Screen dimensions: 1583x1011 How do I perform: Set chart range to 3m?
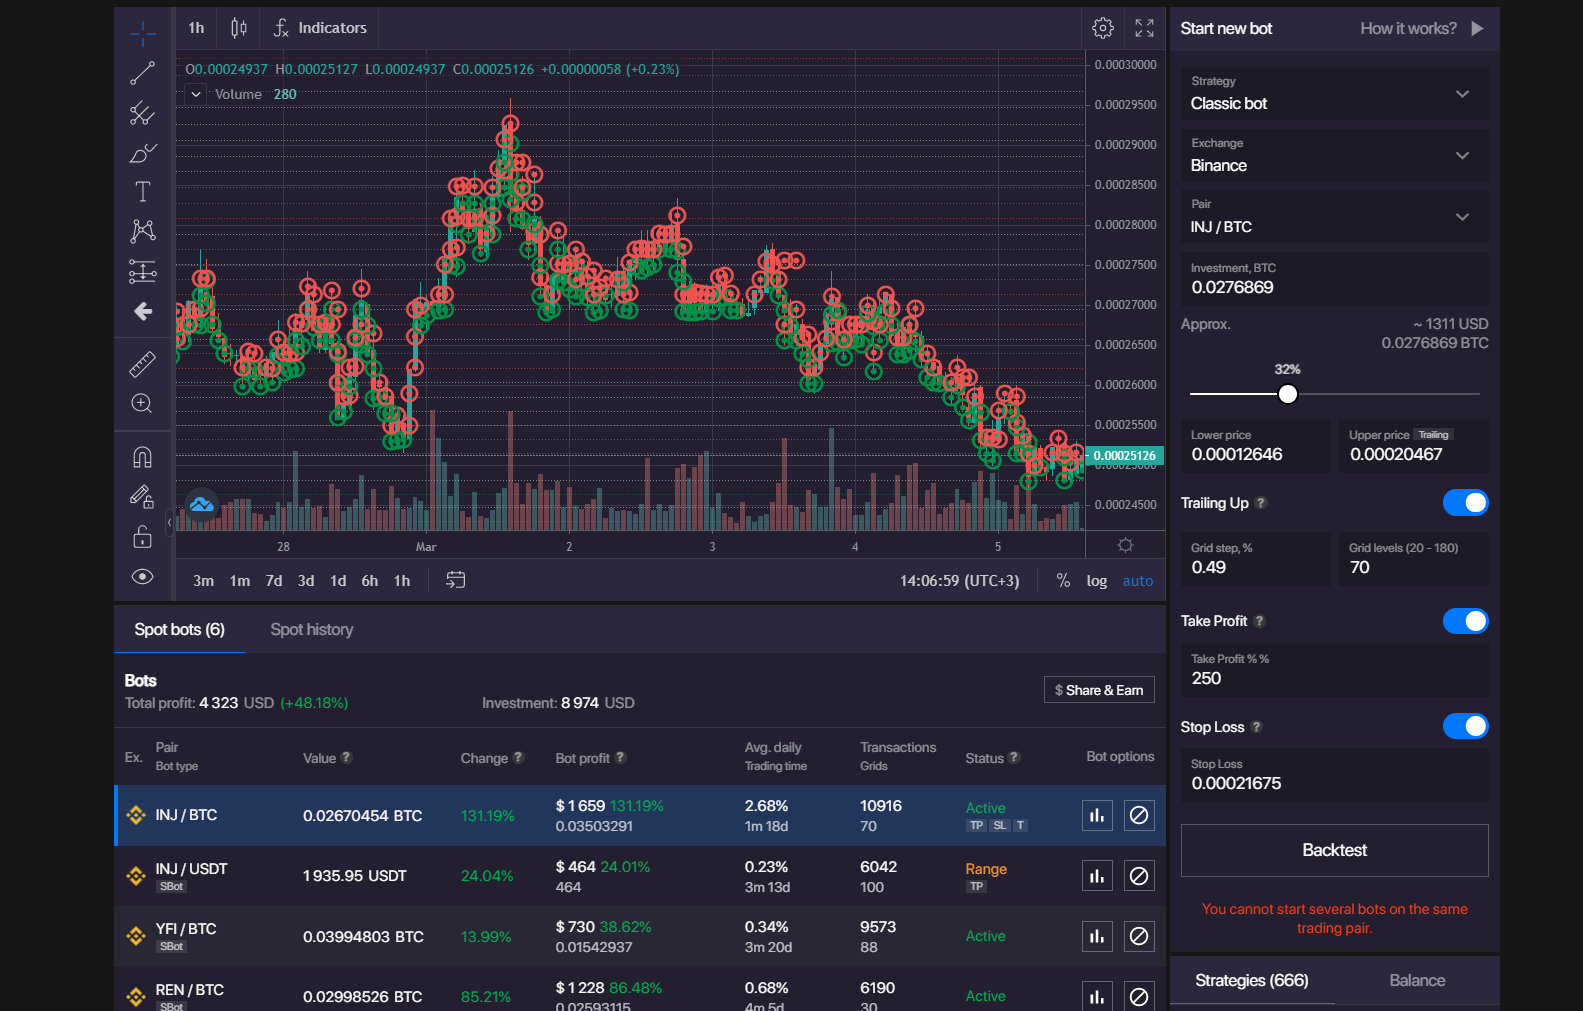pyautogui.click(x=204, y=580)
